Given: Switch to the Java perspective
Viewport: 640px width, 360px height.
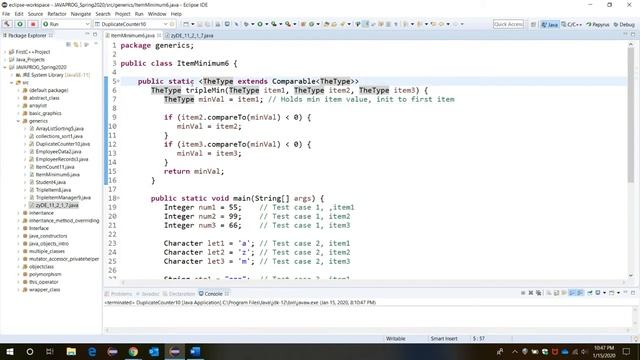Looking at the screenshot, I should (549, 24).
